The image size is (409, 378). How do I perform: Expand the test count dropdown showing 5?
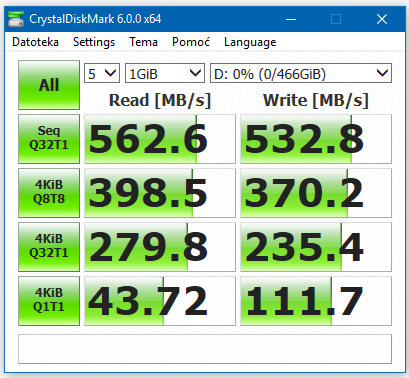click(102, 73)
